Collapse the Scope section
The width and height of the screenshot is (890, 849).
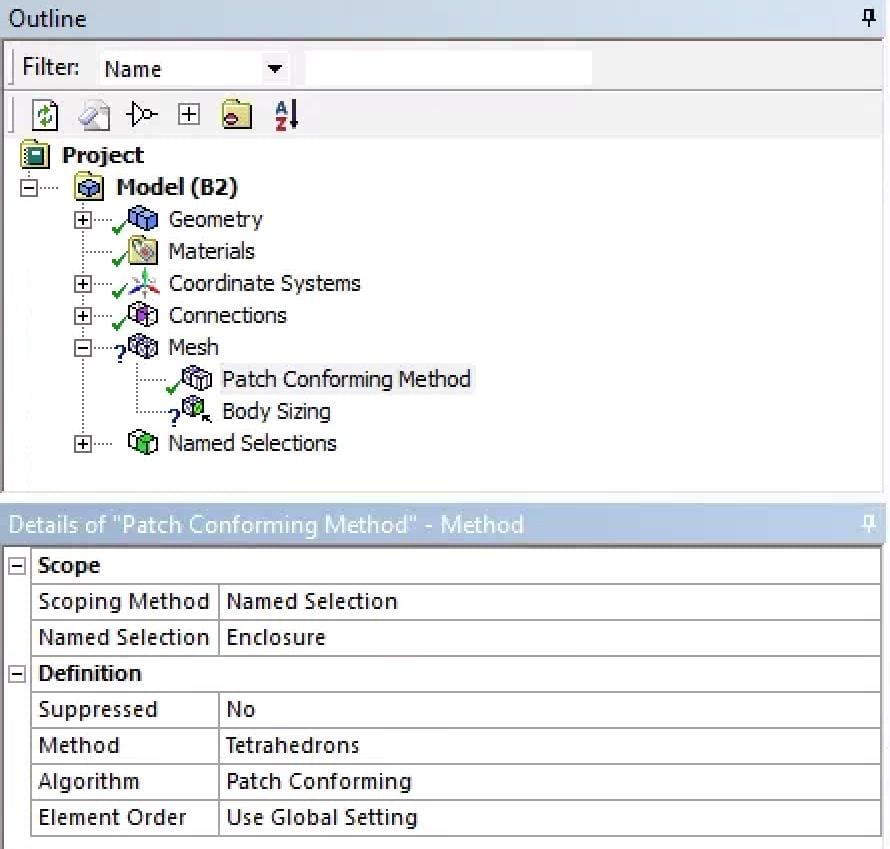(x=17, y=566)
